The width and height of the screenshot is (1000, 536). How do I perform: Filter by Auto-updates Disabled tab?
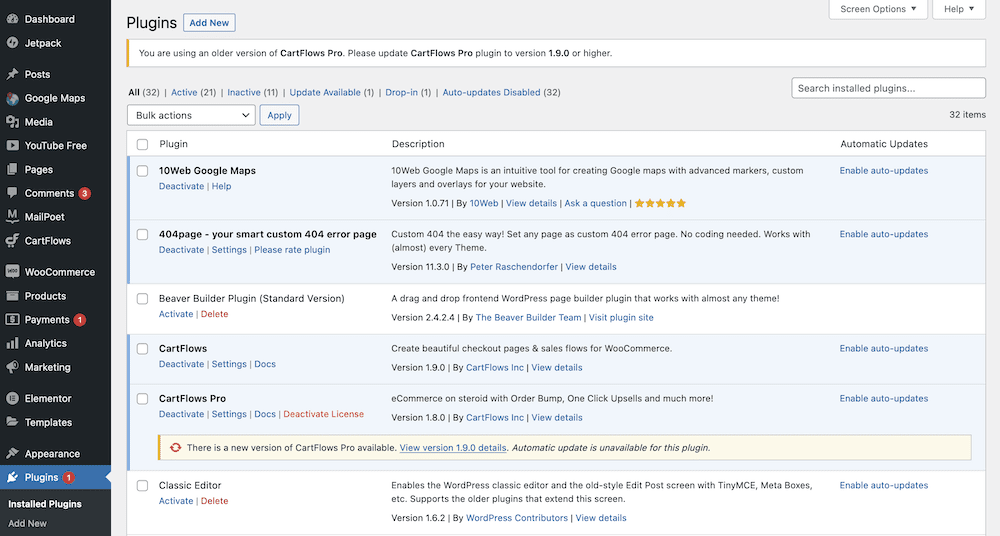[x=491, y=92]
